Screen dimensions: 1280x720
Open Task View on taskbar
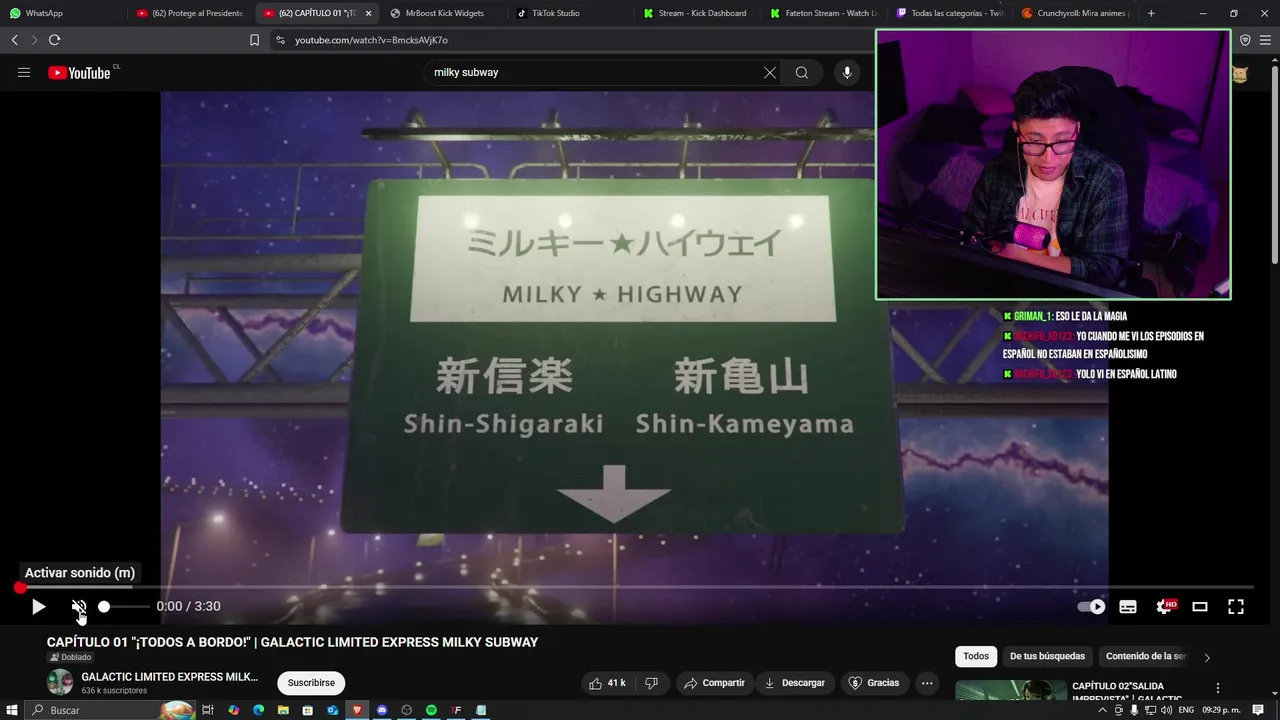click(x=208, y=710)
